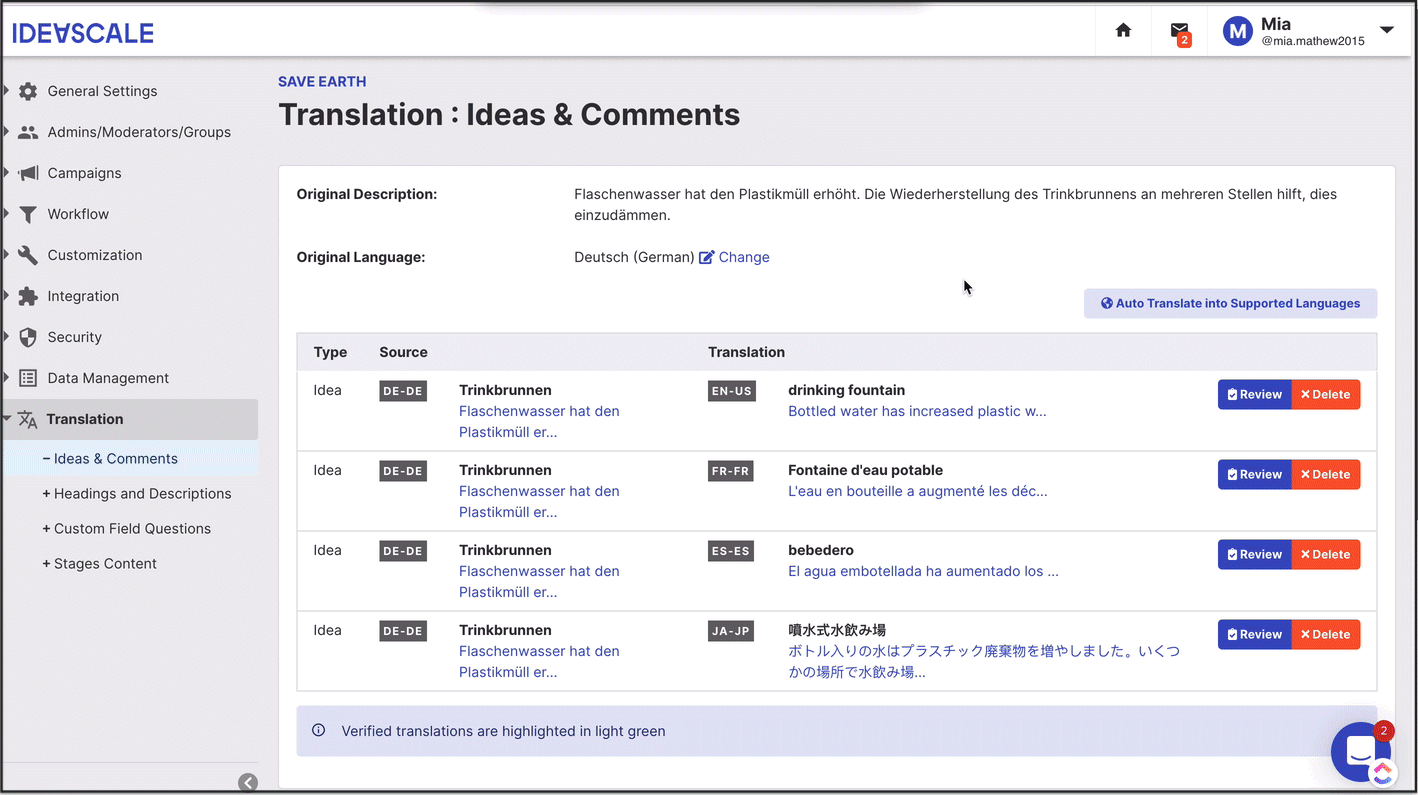The width and height of the screenshot is (1418, 795).
Task: Click 'bebedero' translation title
Action: (x=821, y=550)
